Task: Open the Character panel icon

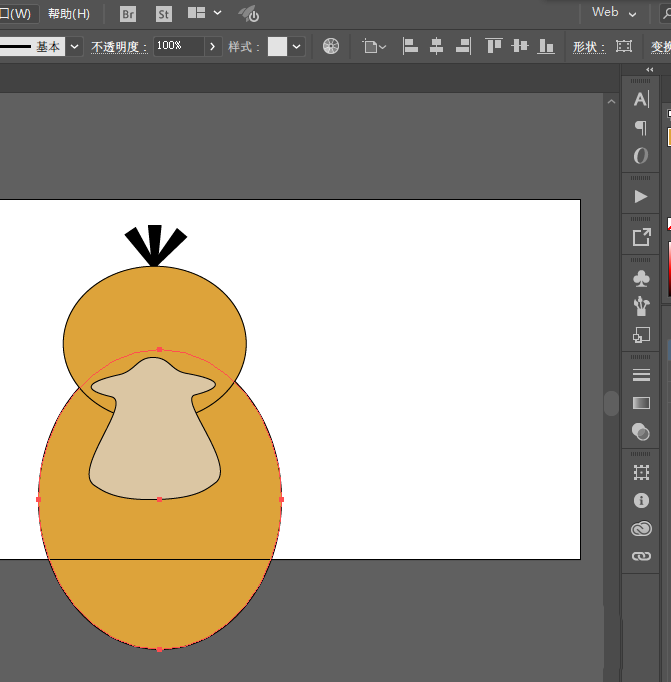Action: pos(641,99)
